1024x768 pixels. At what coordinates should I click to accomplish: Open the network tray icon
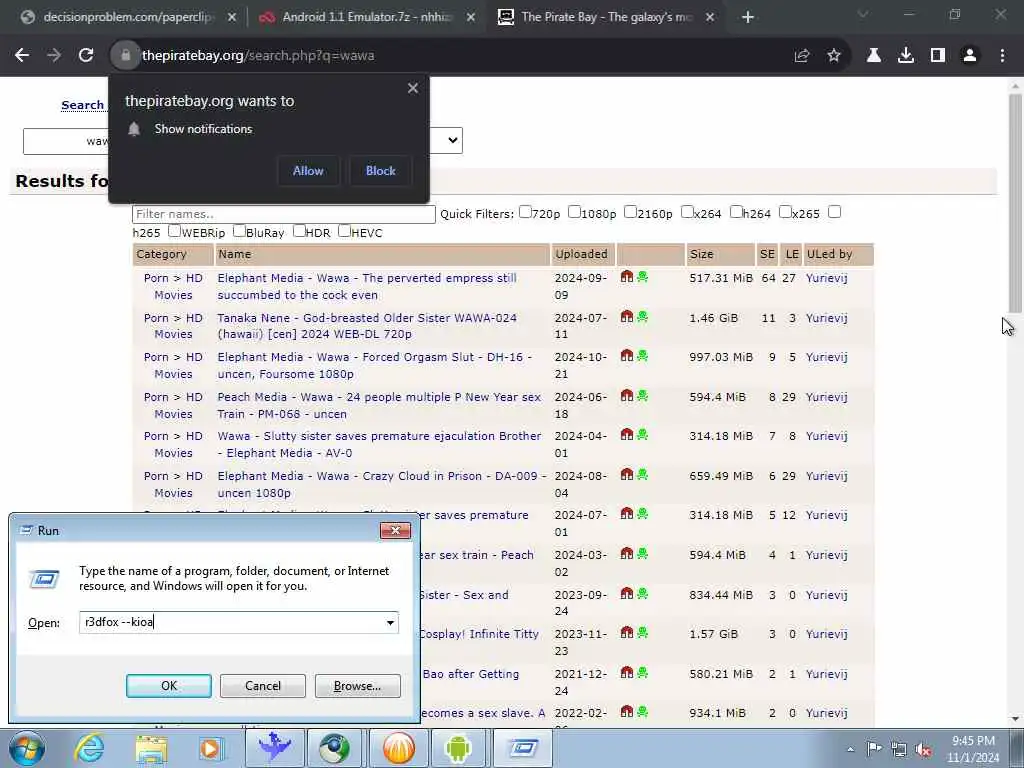[x=899, y=750]
